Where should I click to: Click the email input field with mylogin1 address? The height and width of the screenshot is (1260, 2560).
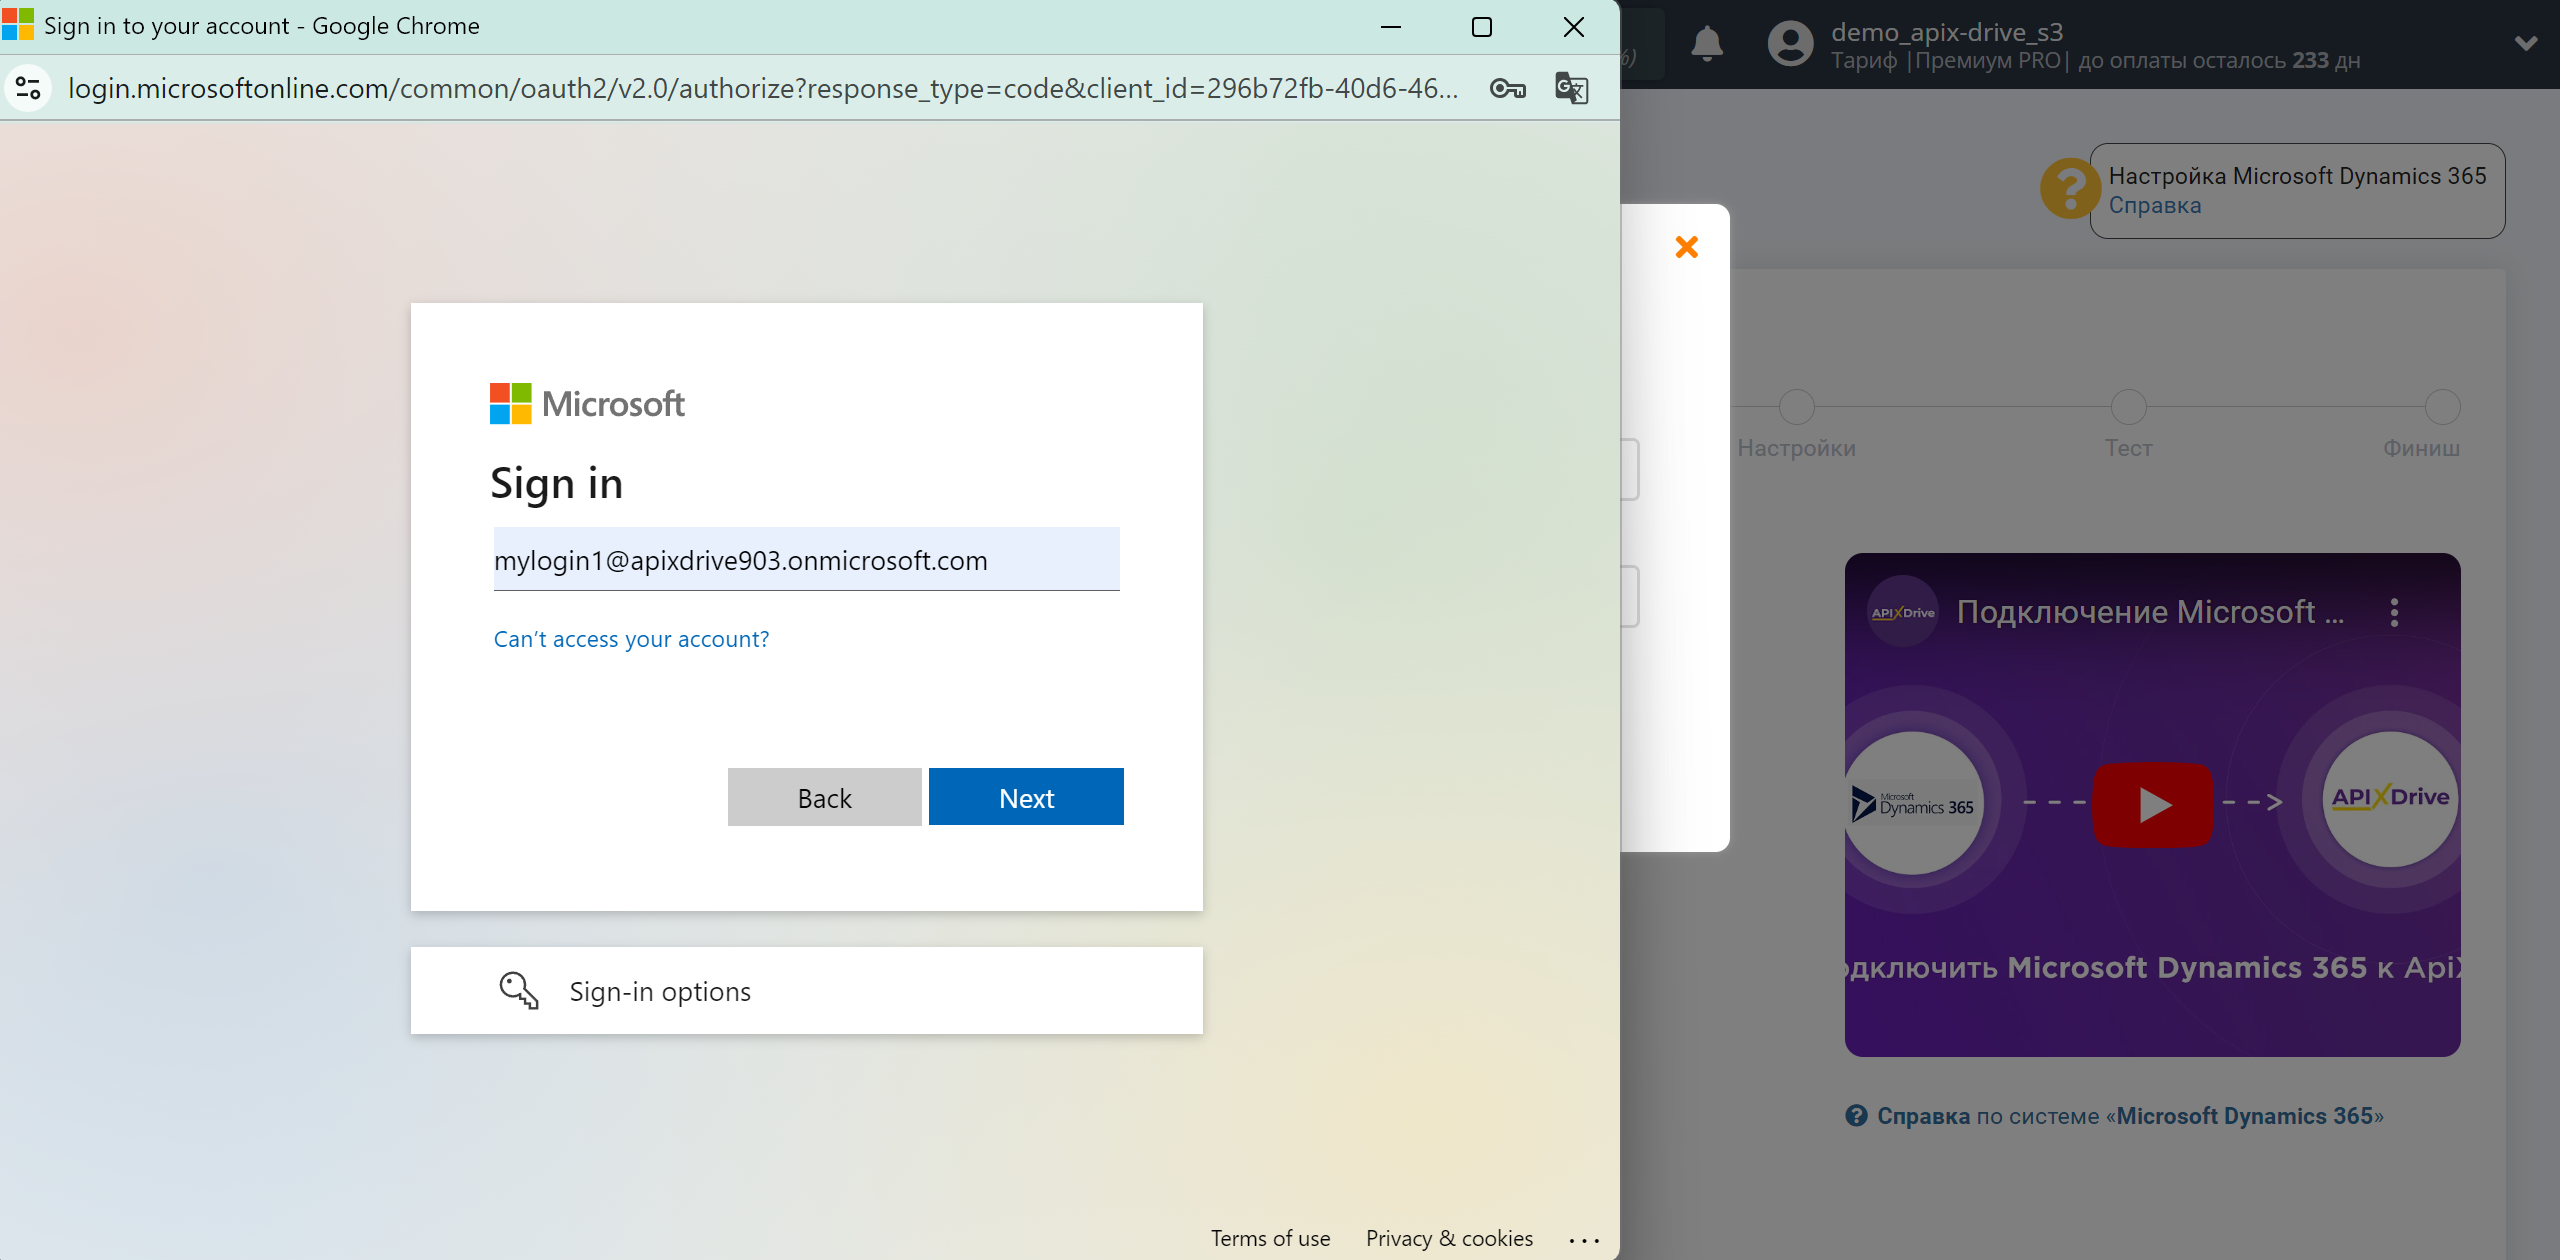pyautogui.click(x=806, y=559)
